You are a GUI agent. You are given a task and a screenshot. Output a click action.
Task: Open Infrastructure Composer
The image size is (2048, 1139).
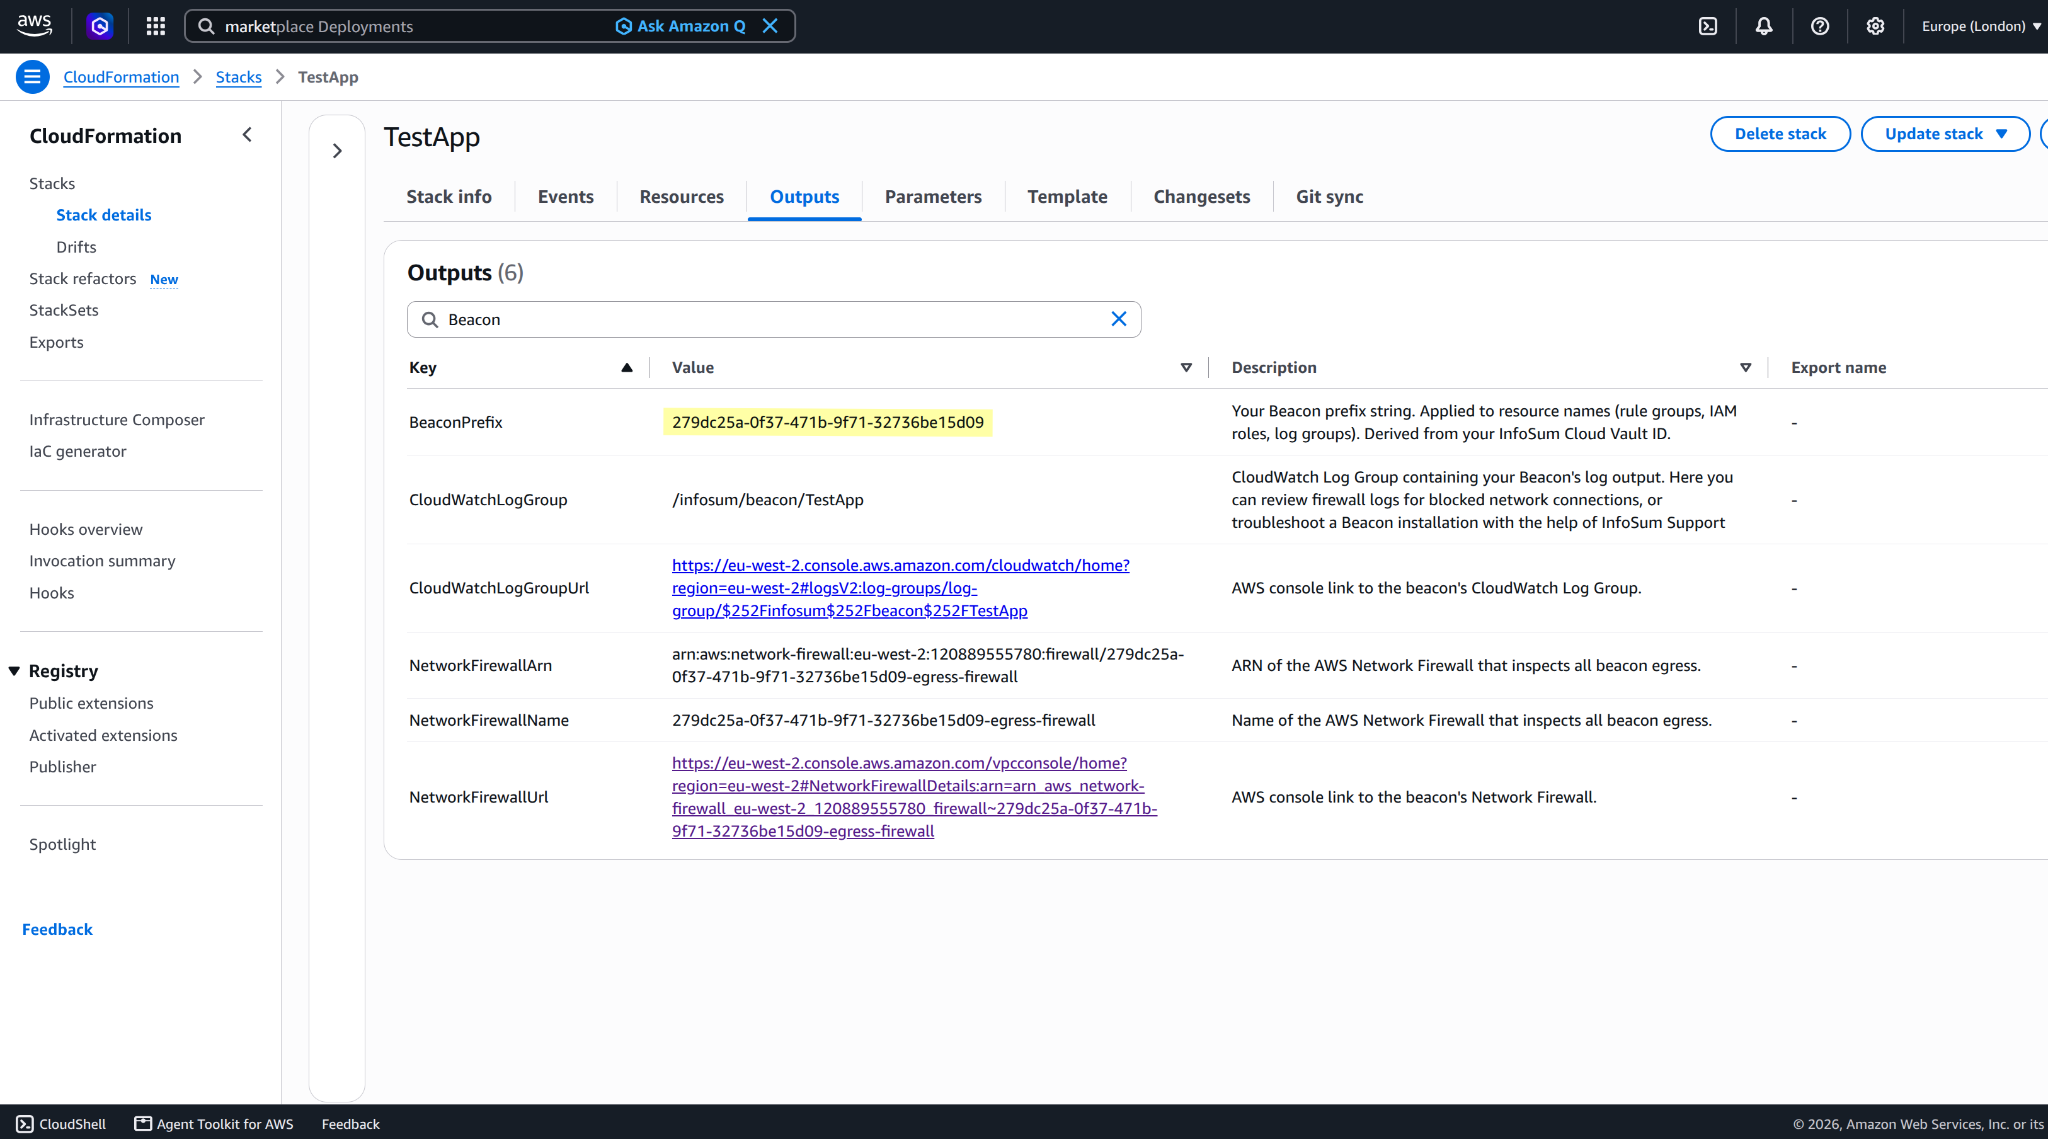tap(117, 420)
